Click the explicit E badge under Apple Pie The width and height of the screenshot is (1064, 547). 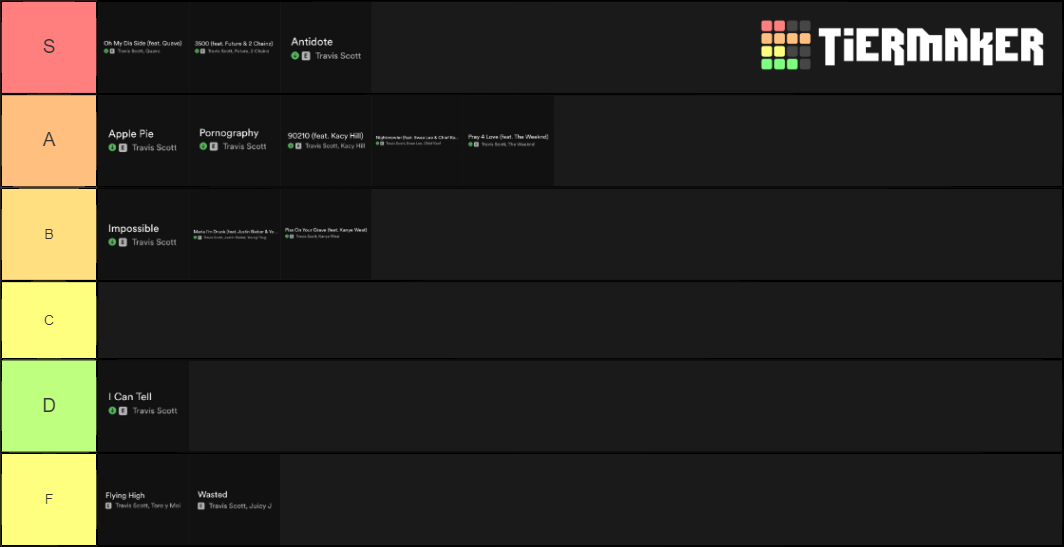123,147
